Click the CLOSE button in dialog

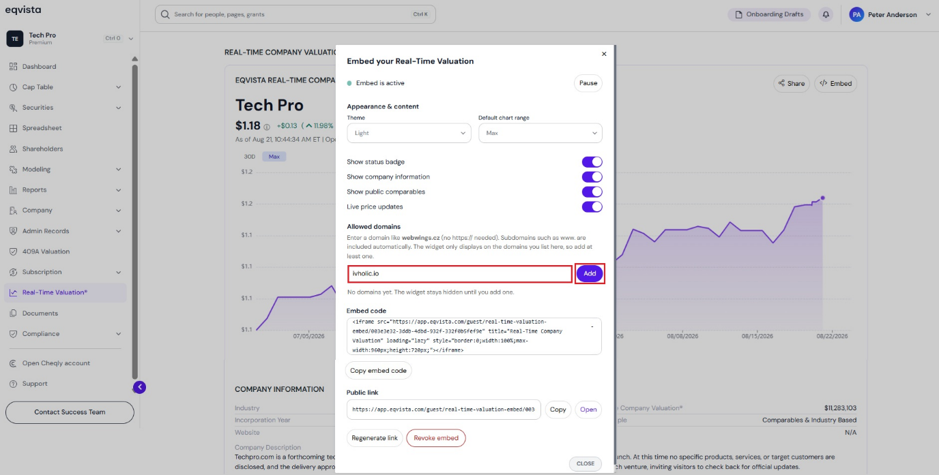tap(585, 464)
